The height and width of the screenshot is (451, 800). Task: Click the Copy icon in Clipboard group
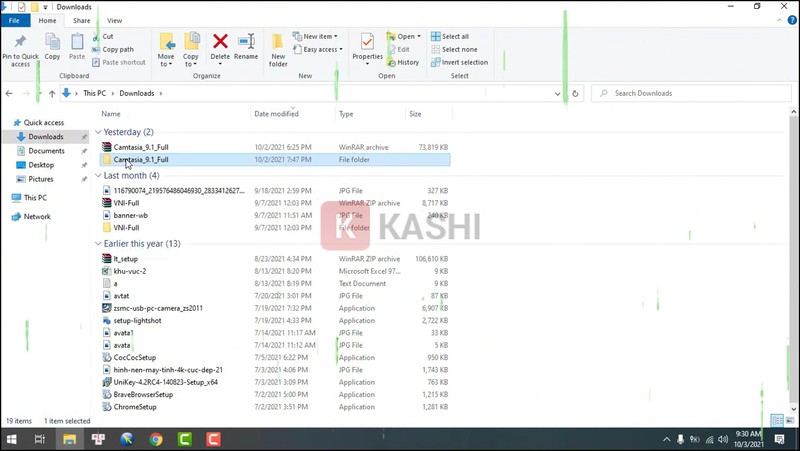coord(52,46)
